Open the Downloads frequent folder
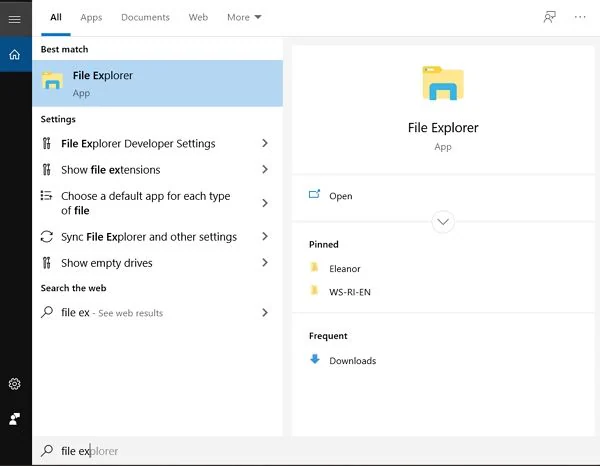Viewport: 600px width, 466px height. click(352, 361)
